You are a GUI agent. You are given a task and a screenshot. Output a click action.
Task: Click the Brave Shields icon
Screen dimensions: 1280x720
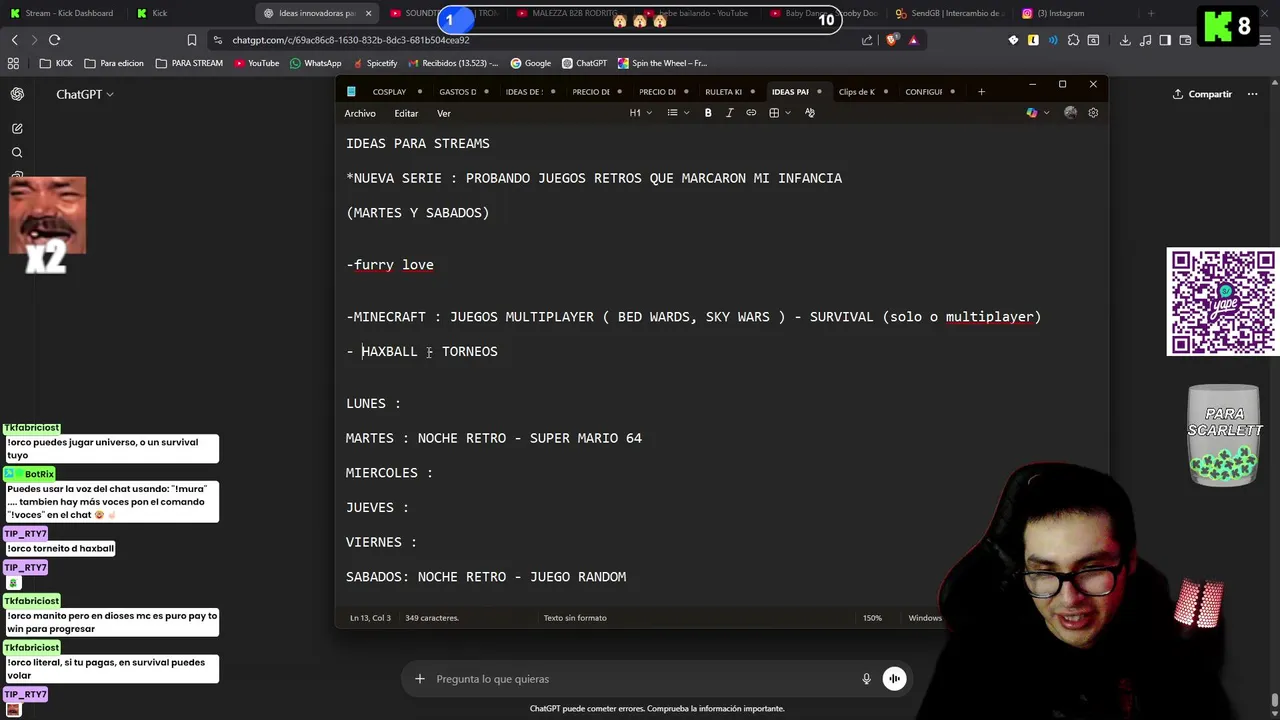[x=893, y=40]
